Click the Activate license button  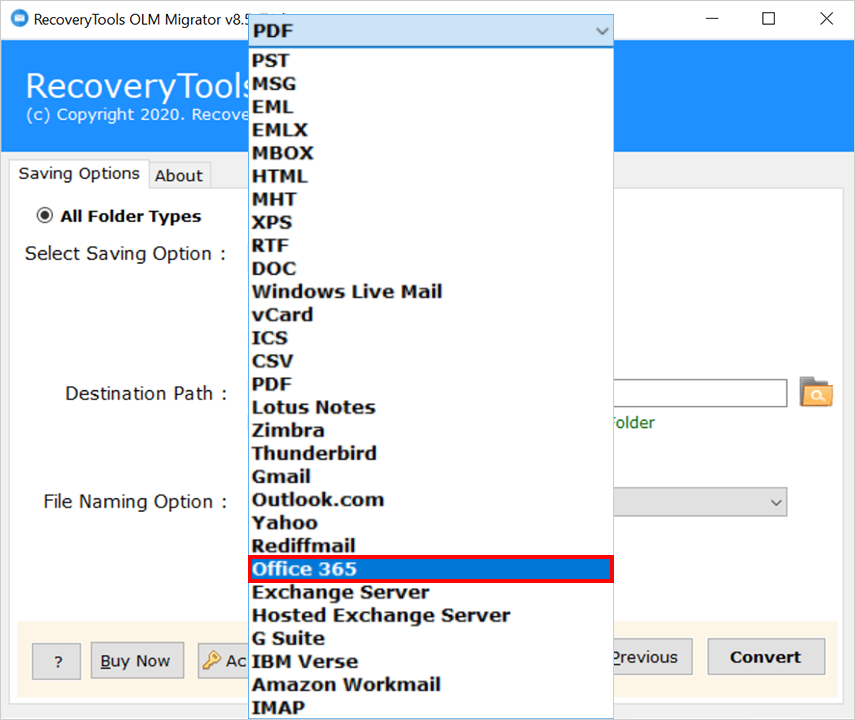[223, 661]
